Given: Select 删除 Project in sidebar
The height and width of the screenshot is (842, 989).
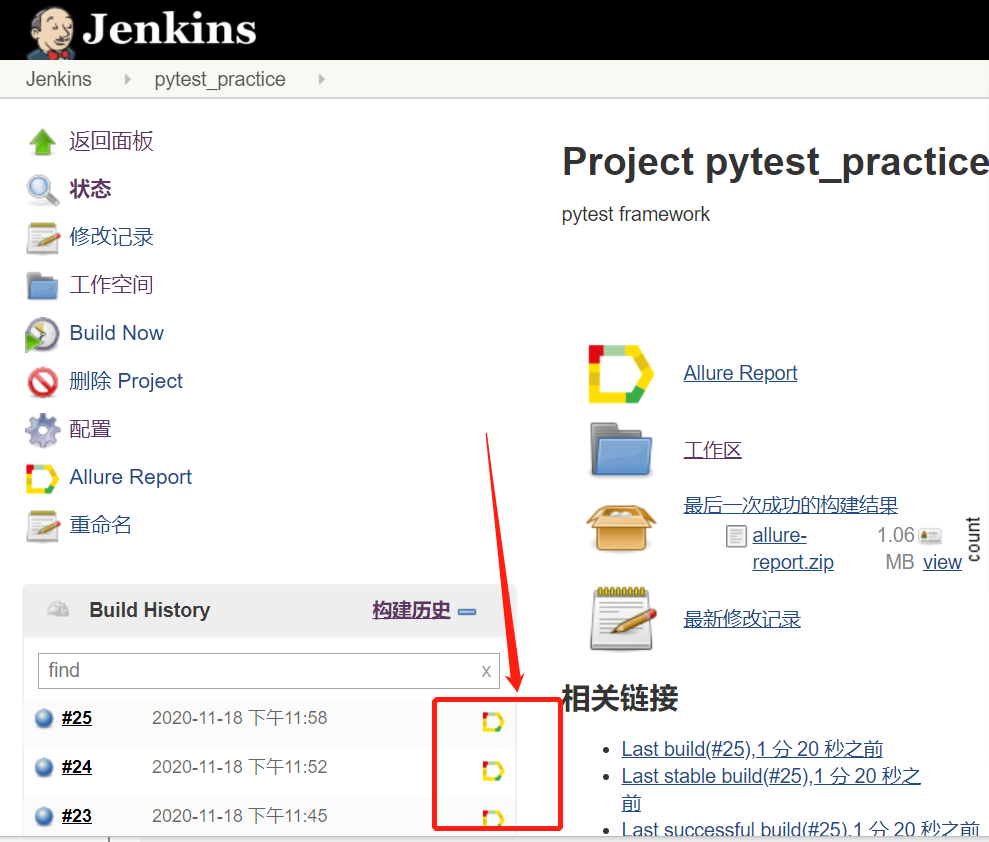Looking at the screenshot, I should pos(126,381).
